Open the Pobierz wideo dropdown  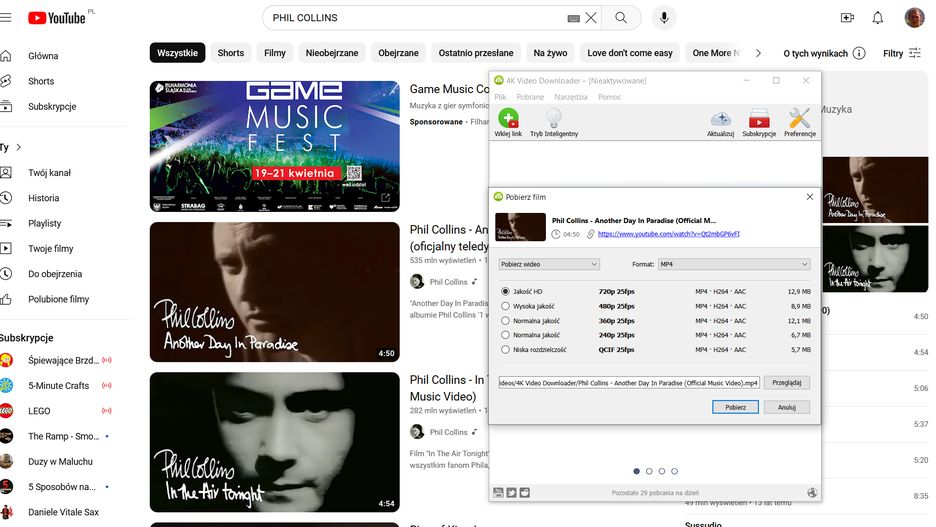[549, 264]
